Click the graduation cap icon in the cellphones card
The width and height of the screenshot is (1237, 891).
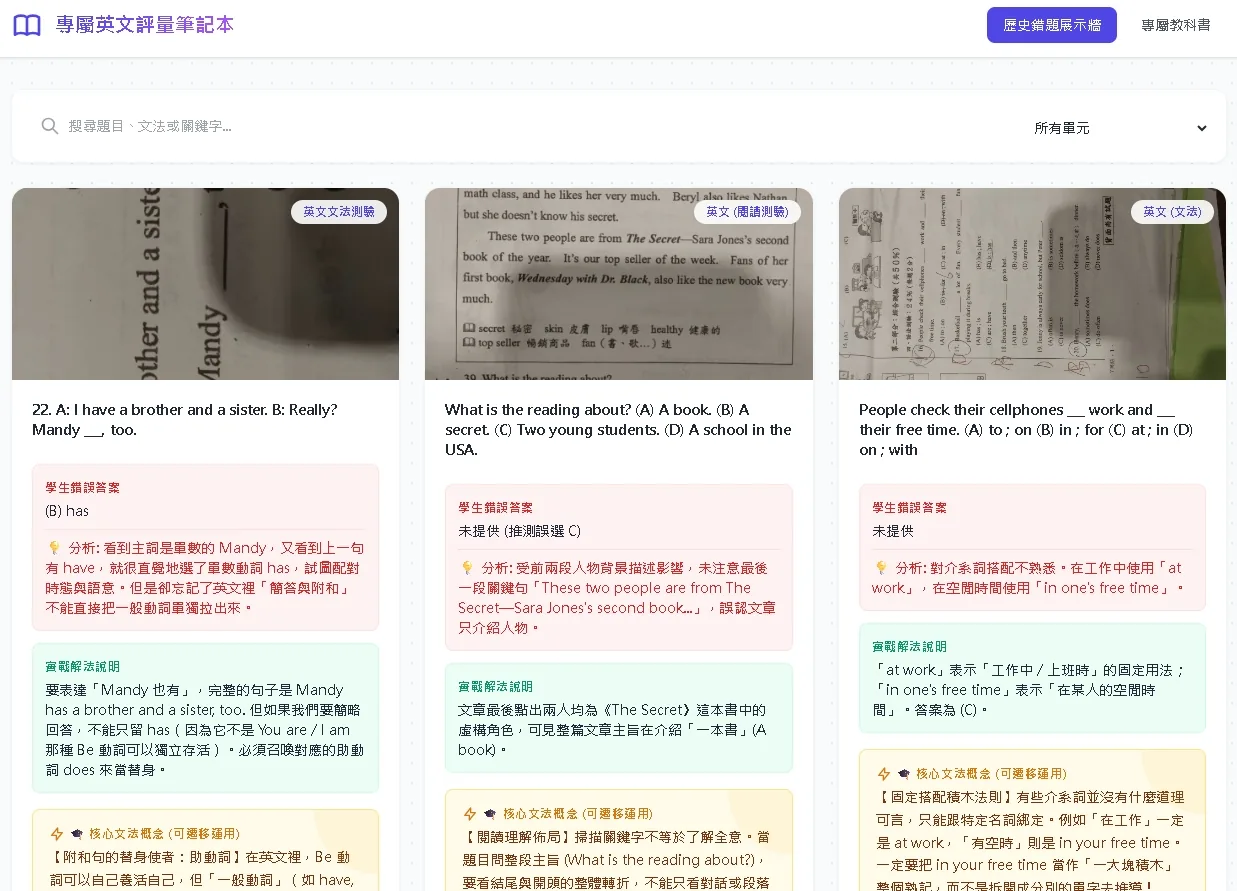coord(904,774)
